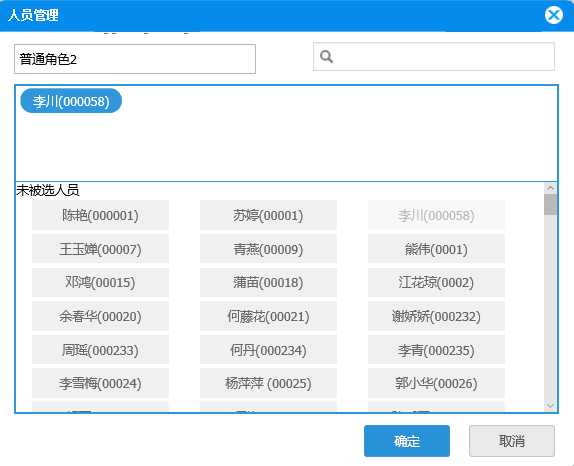Click the person list scrollbar thumb
The height and width of the screenshot is (466, 574).
click(x=550, y=204)
